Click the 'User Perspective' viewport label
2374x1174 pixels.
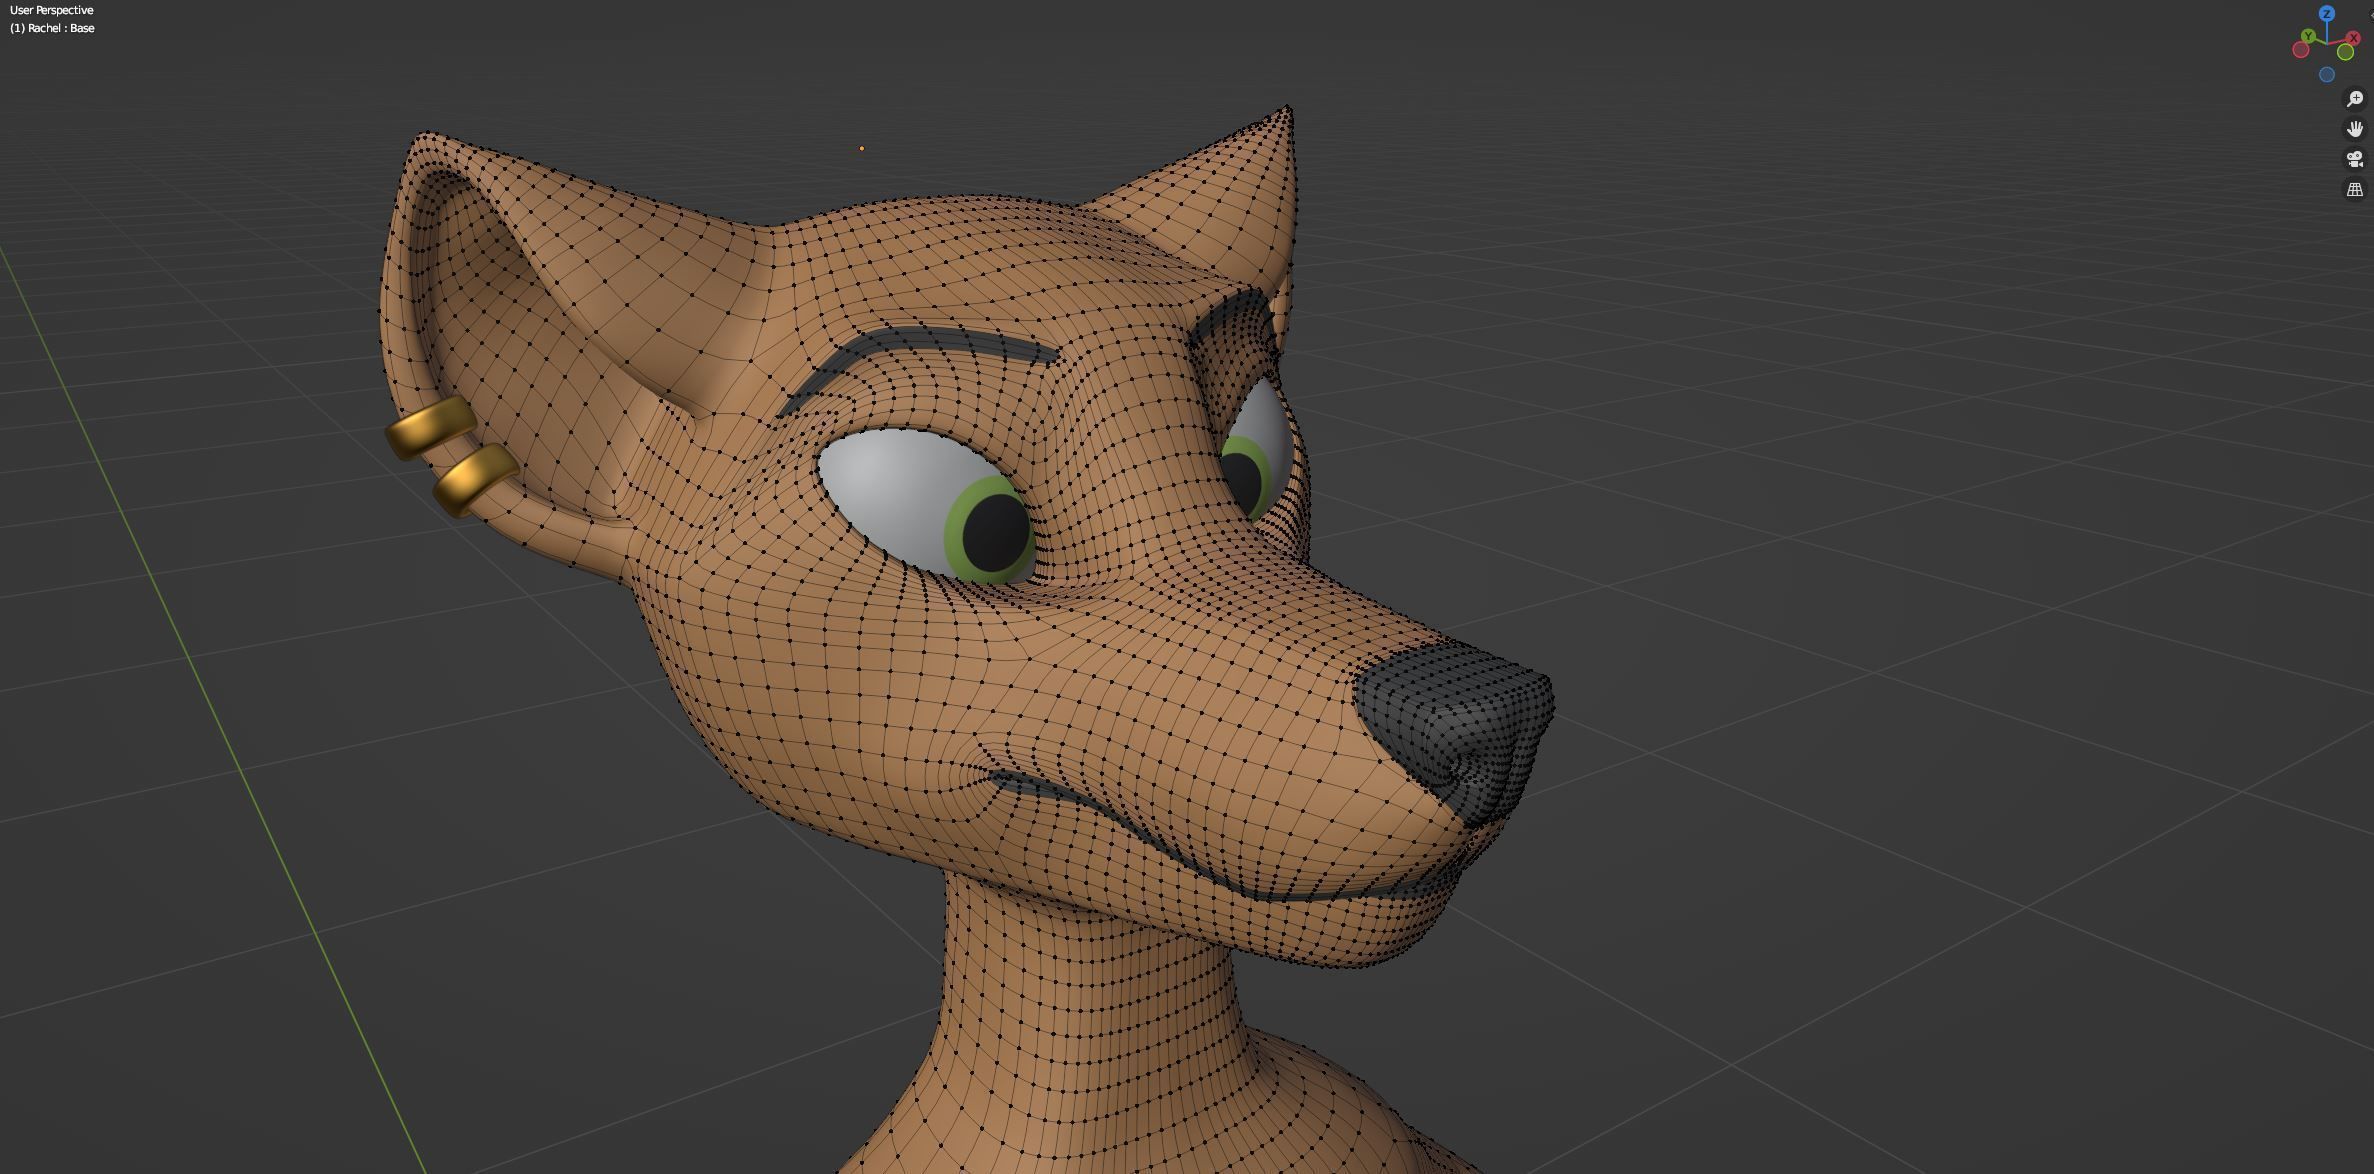pyautogui.click(x=52, y=10)
